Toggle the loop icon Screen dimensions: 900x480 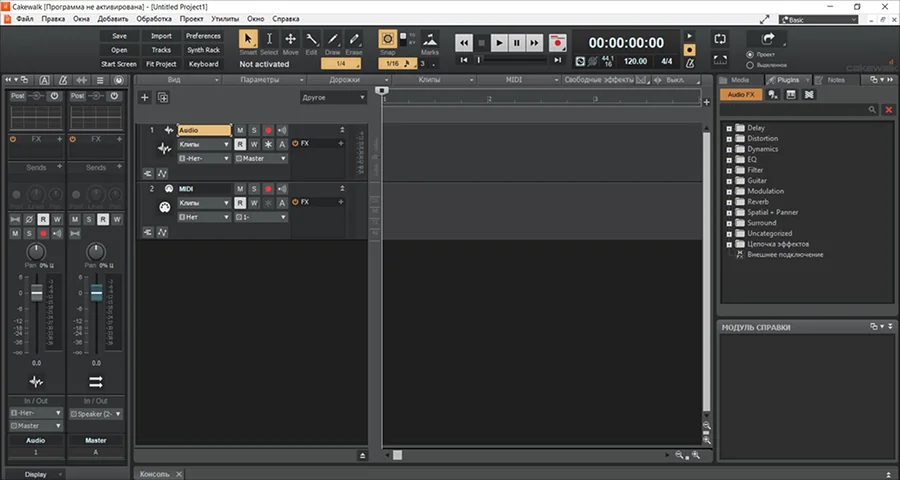(720, 39)
